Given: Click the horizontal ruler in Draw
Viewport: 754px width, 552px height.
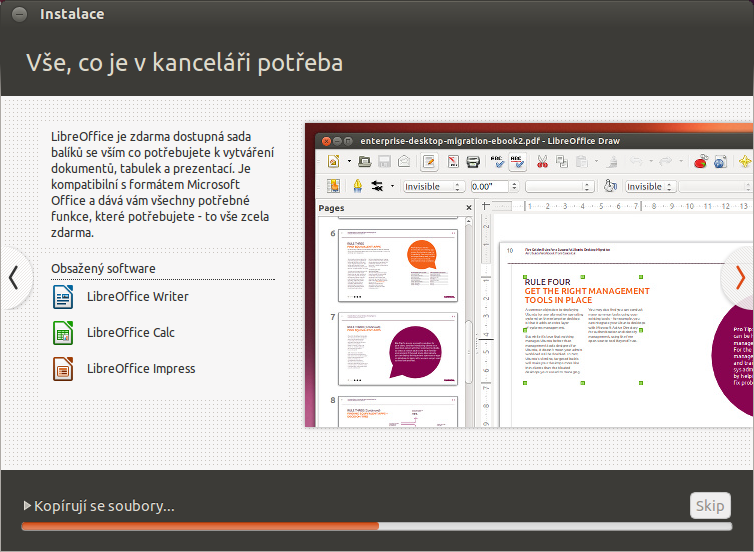Looking at the screenshot, I should tap(624, 206).
